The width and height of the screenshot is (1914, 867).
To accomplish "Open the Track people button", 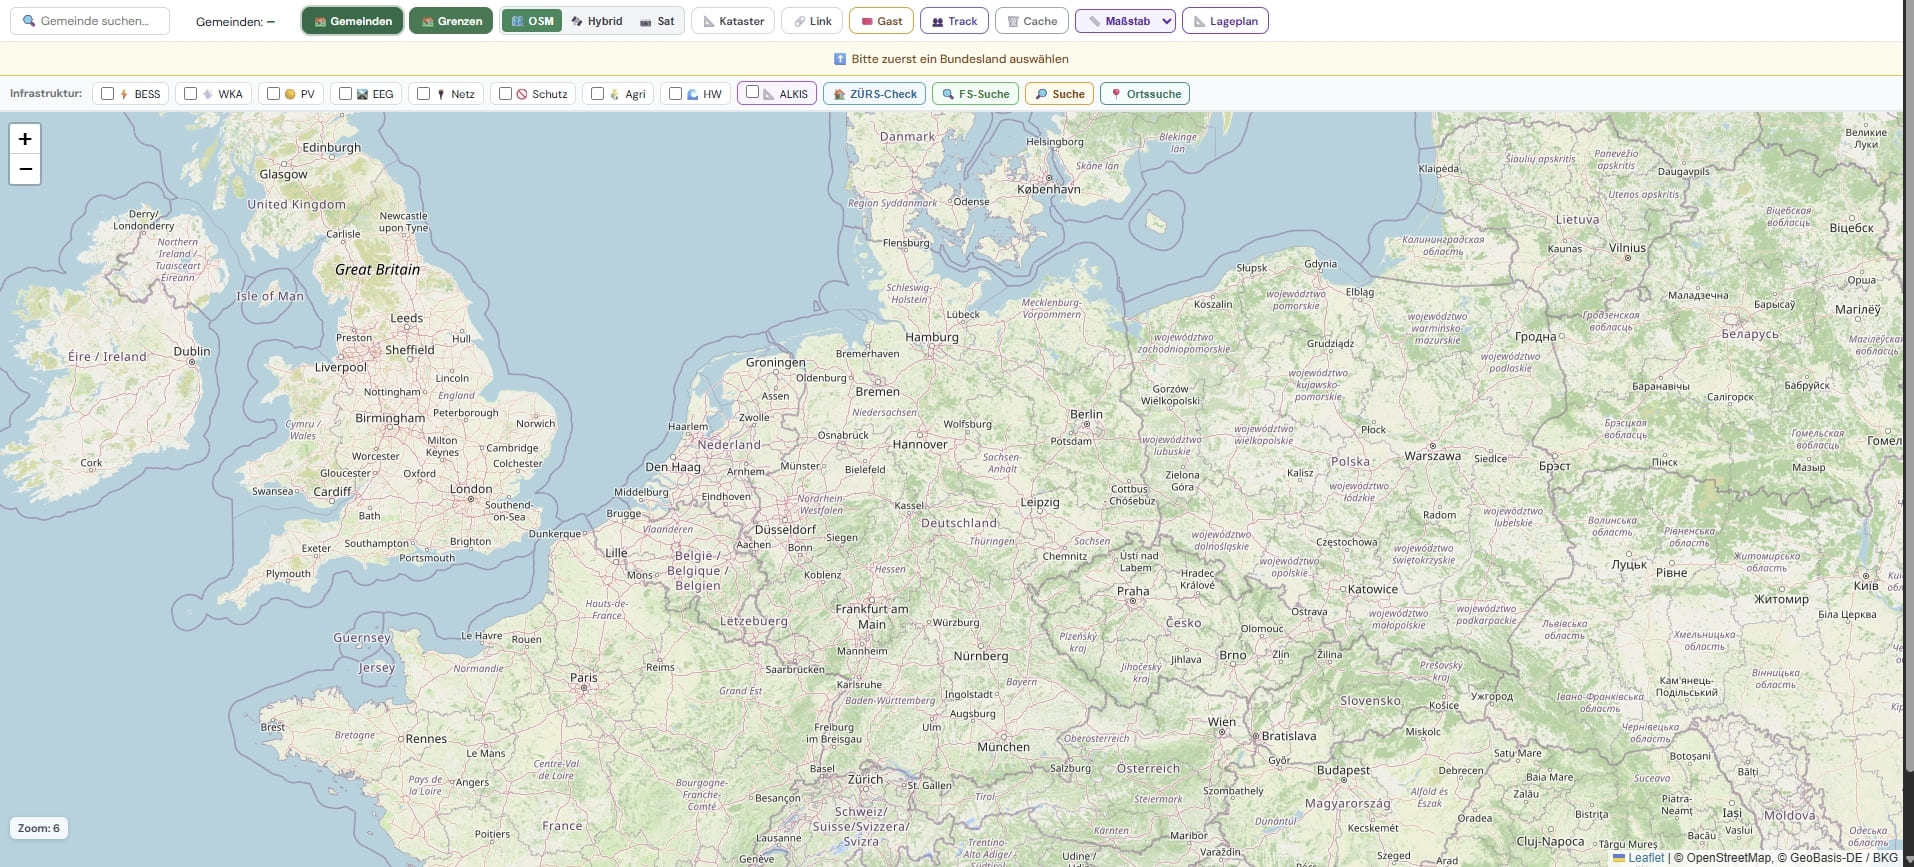I will click(x=954, y=21).
